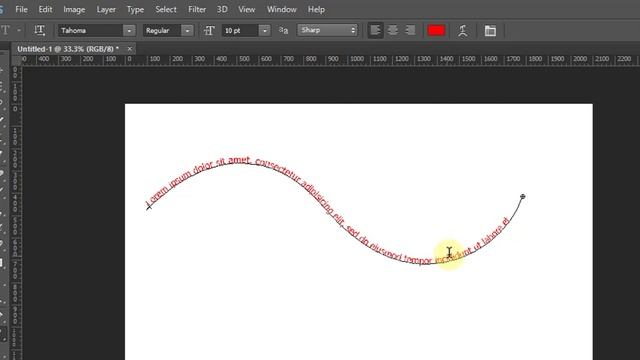Click the horizontal ruler at the 1000 mark
This screenshot has width=640, height=360.
tap(357, 59)
